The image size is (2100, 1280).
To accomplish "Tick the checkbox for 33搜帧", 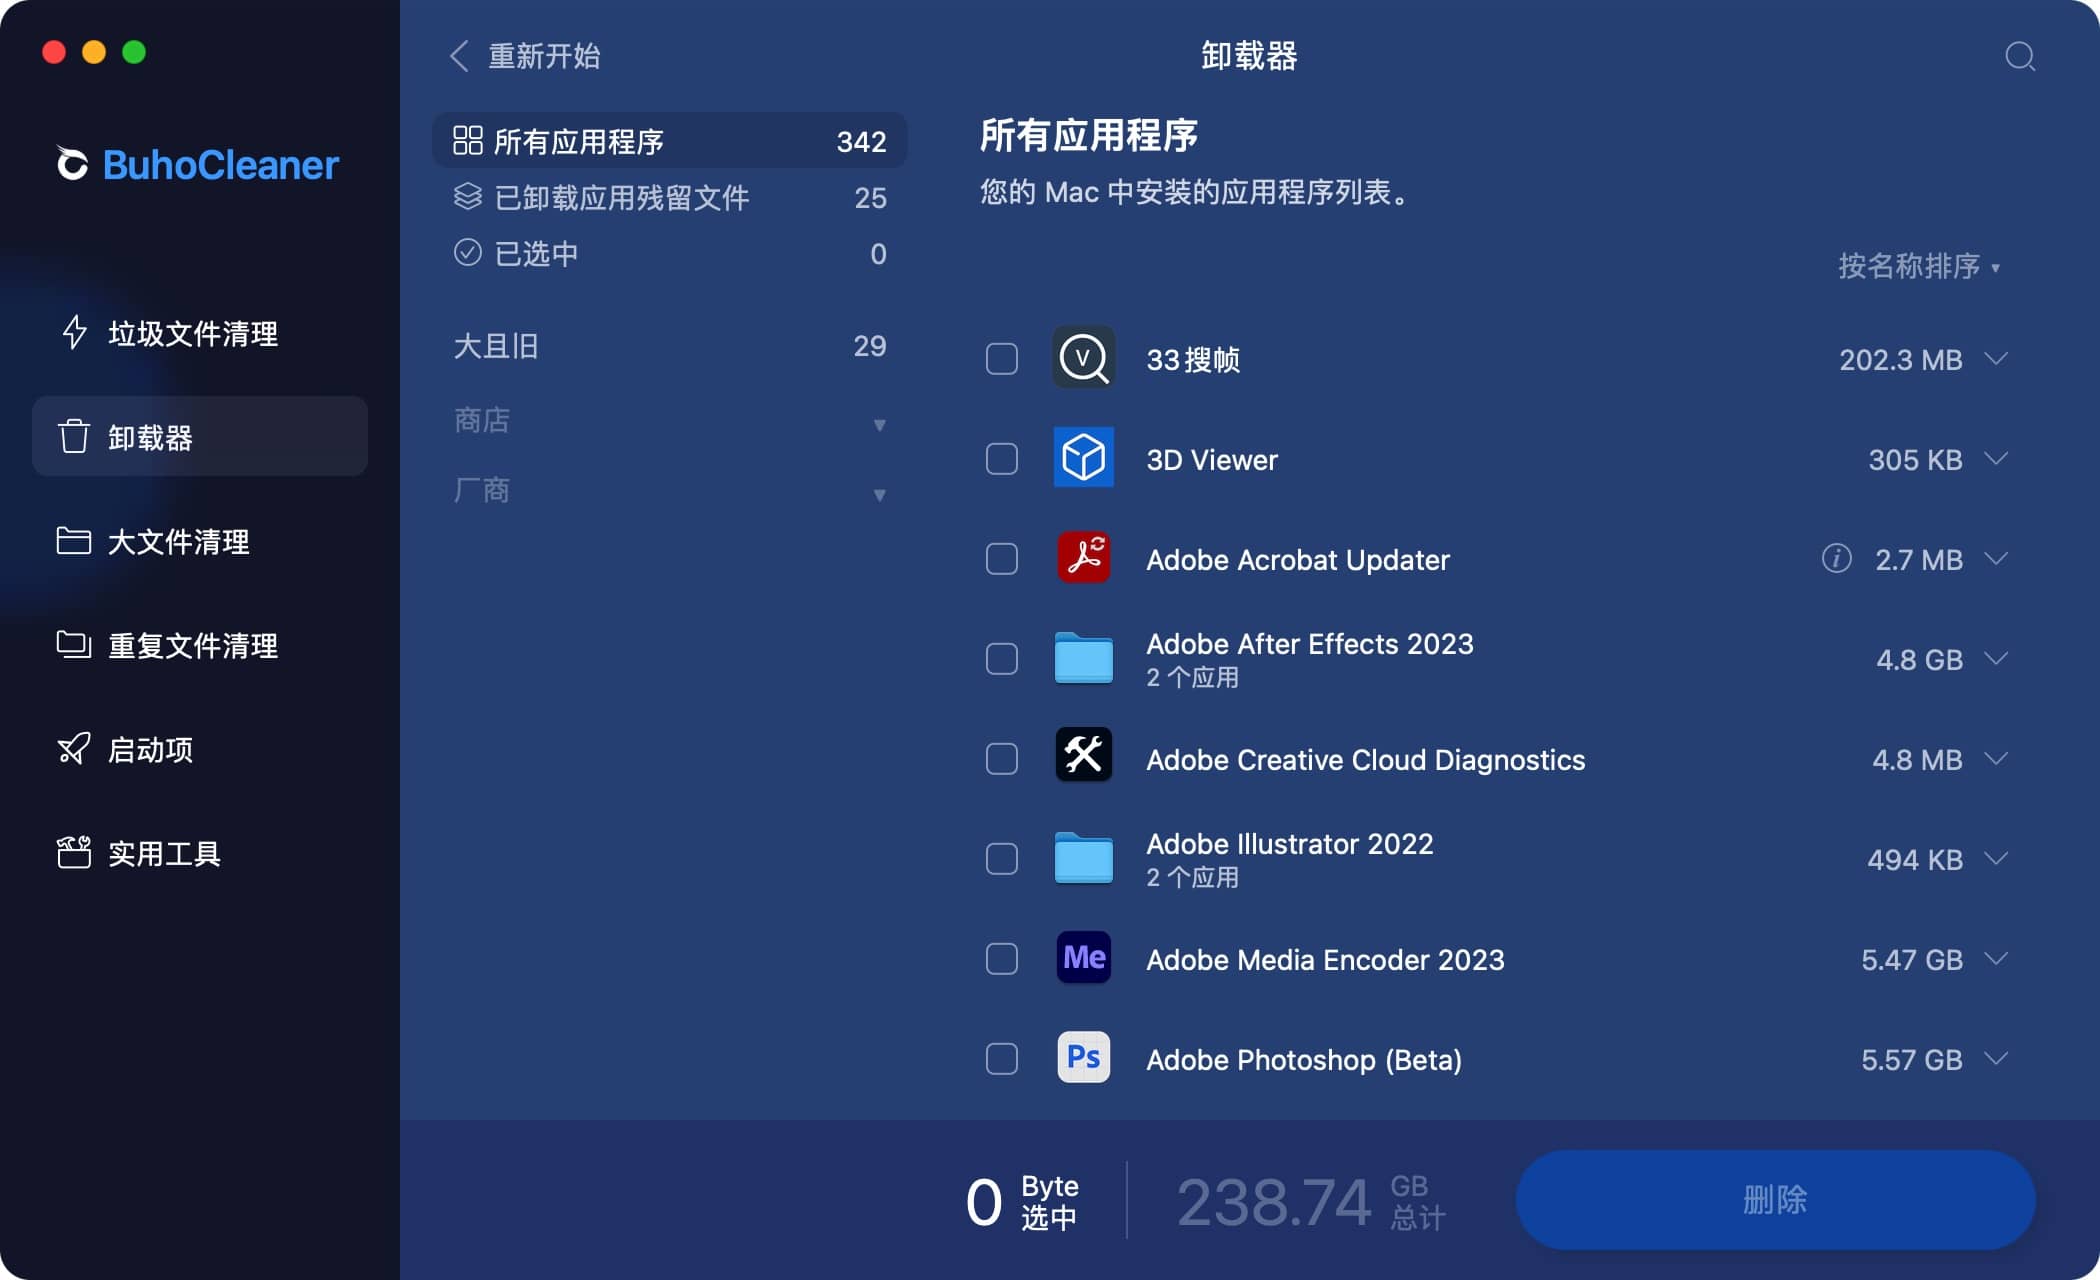I will [x=1002, y=359].
